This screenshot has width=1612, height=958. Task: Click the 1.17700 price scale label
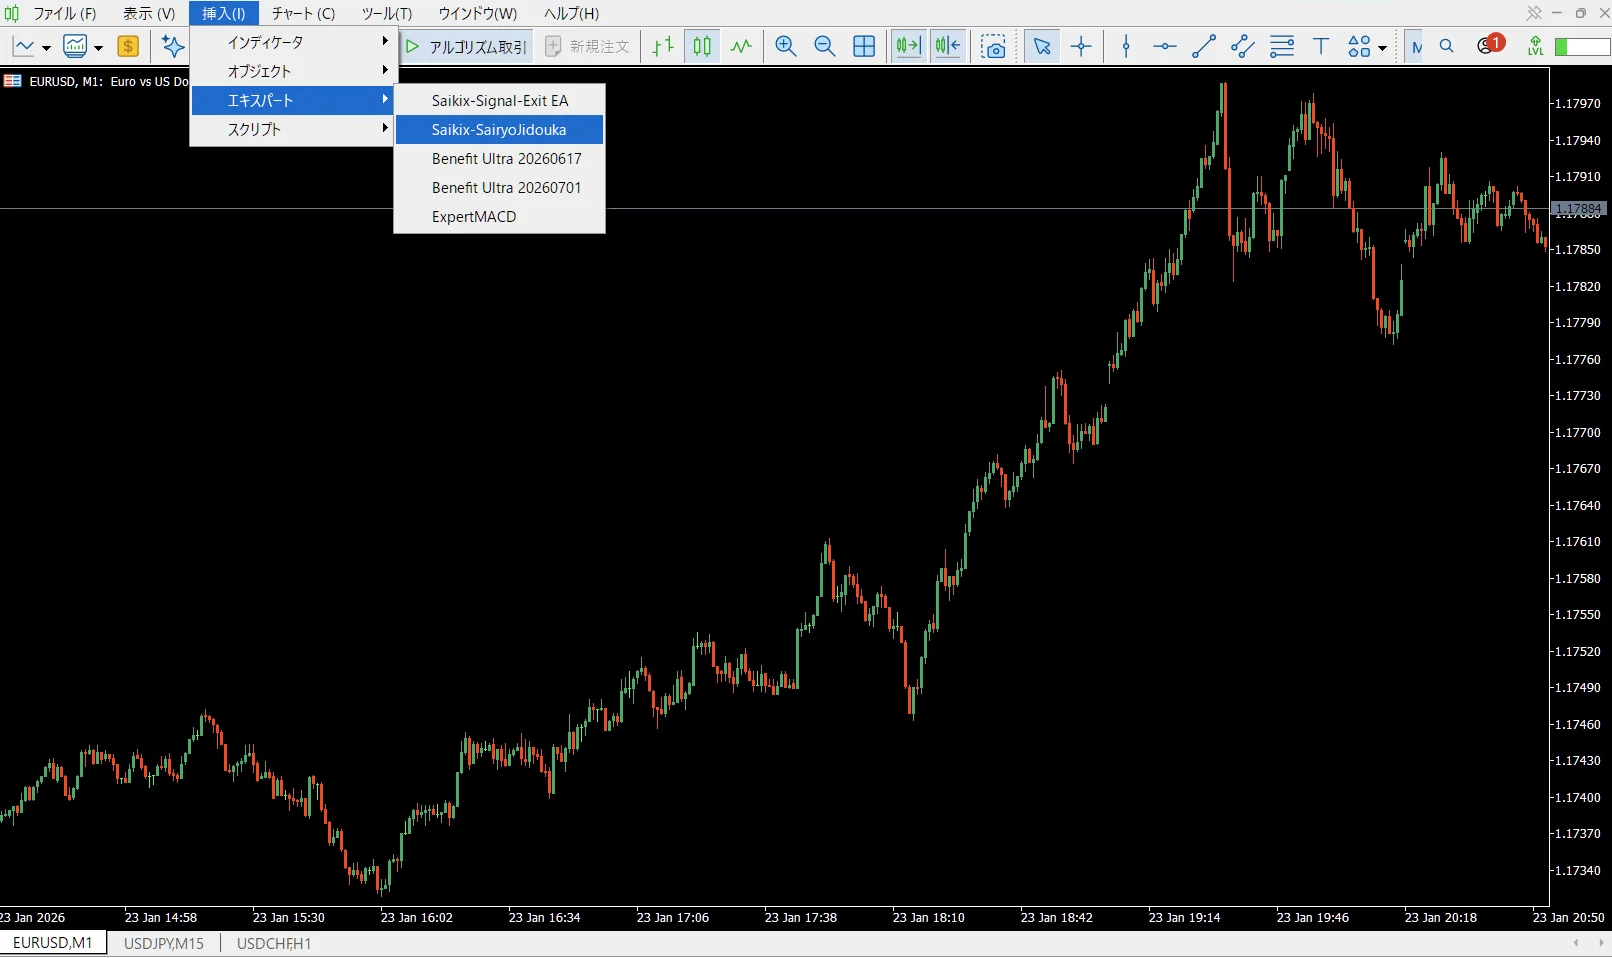[1577, 432]
